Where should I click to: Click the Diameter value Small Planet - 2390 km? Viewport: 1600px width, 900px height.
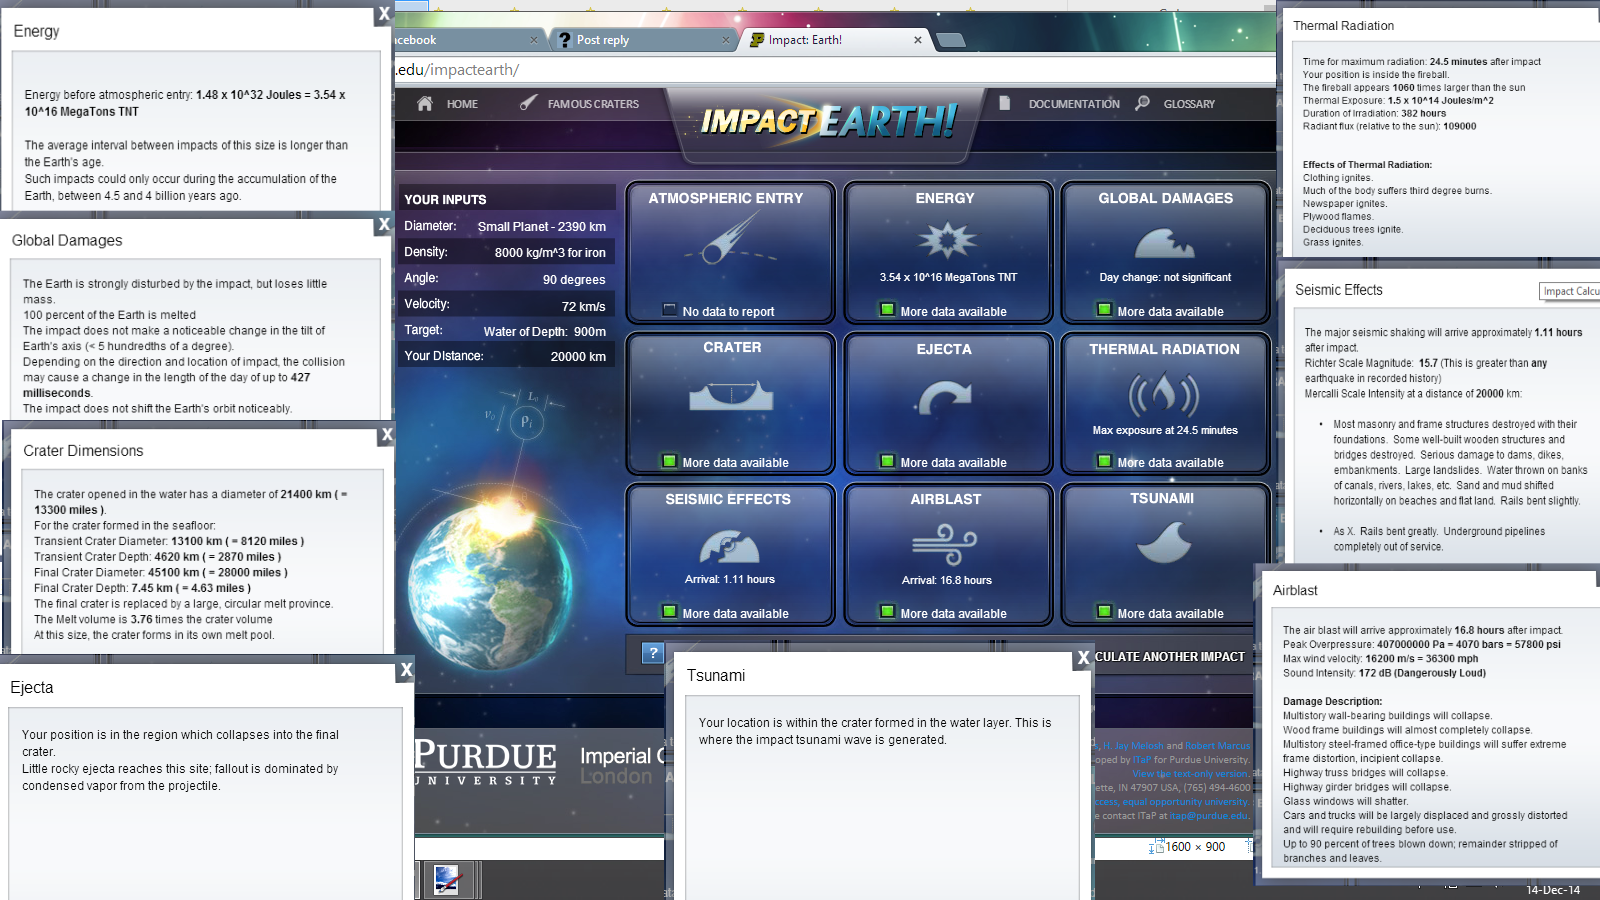point(542,227)
